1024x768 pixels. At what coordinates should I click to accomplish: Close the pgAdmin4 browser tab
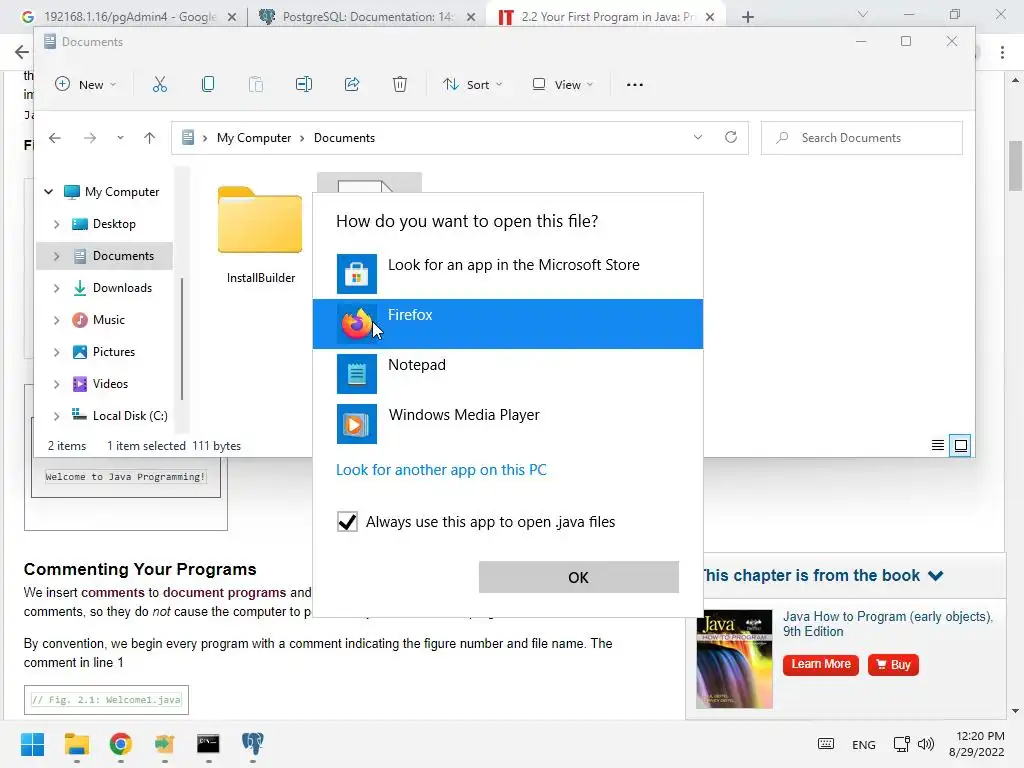pyautogui.click(x=232, y=18)
